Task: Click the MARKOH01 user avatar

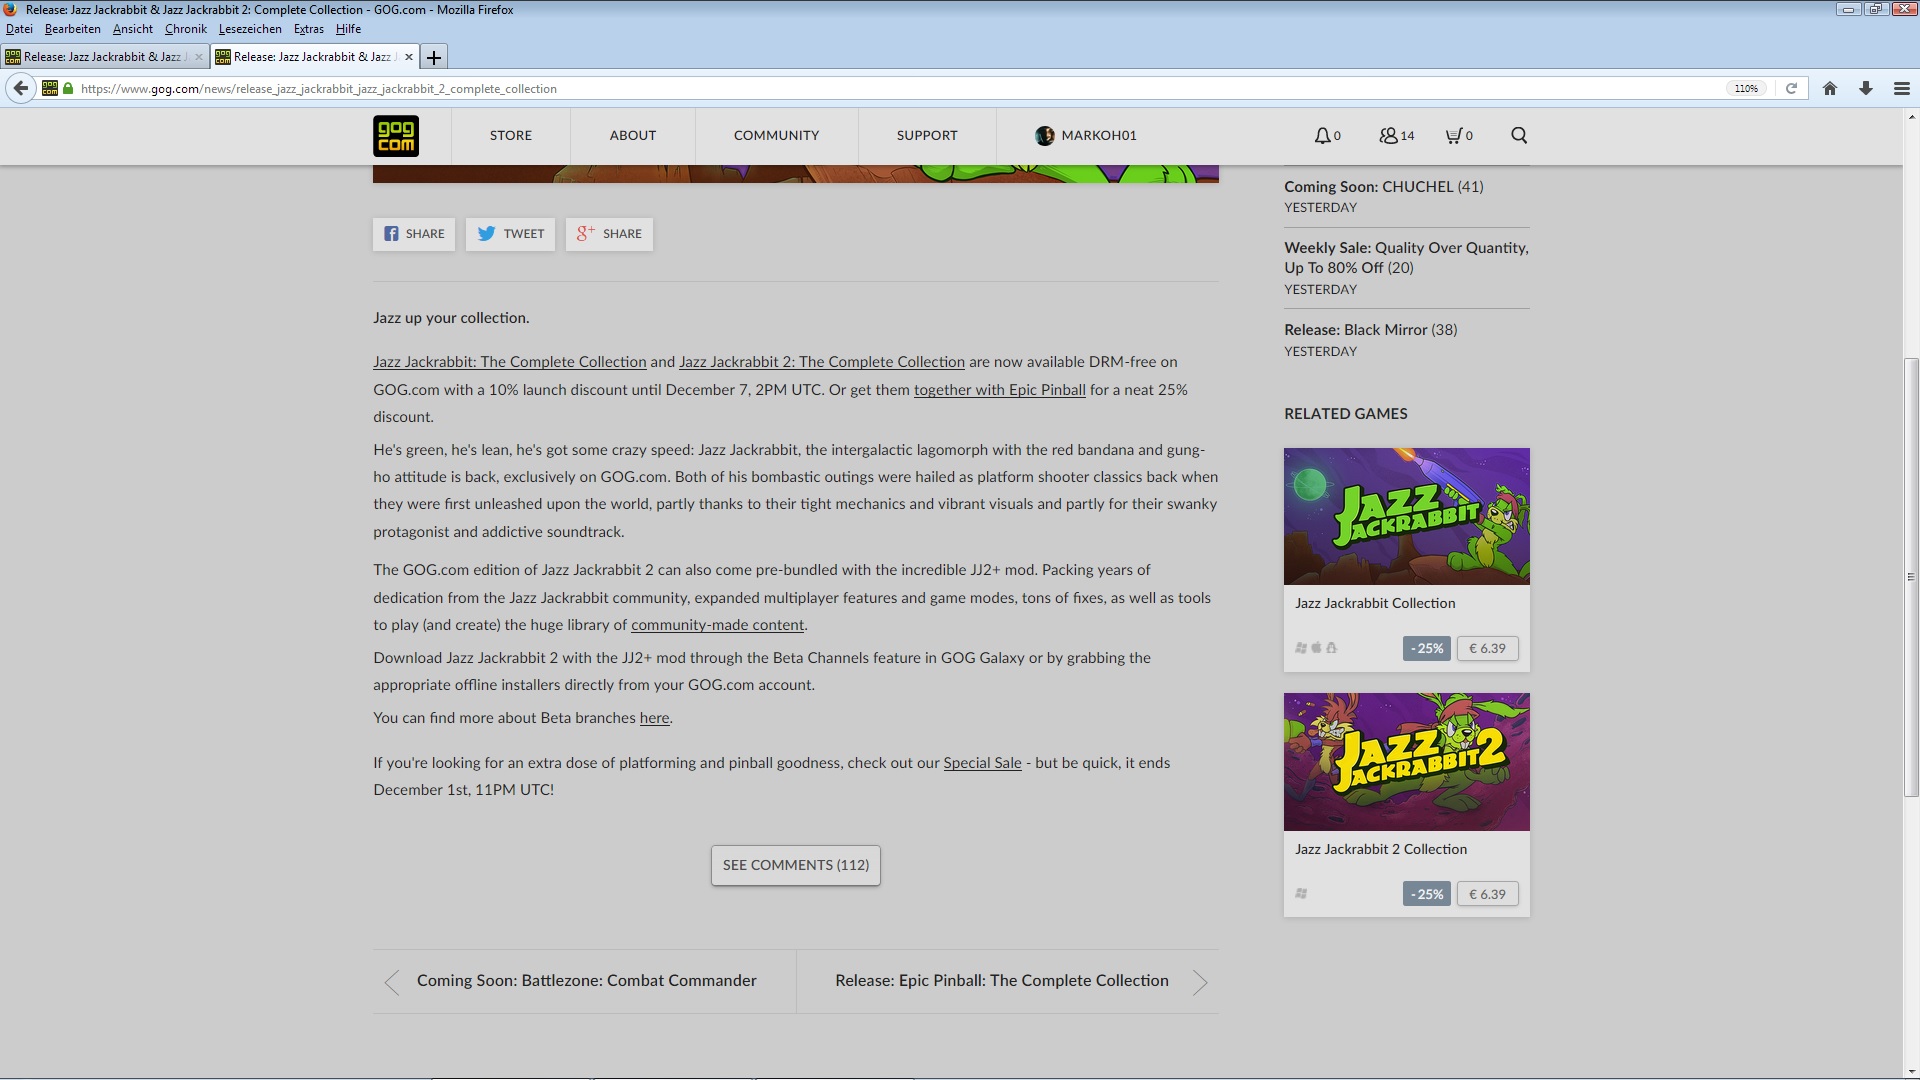Action: pyautogui.click(x=1045, y=135)
